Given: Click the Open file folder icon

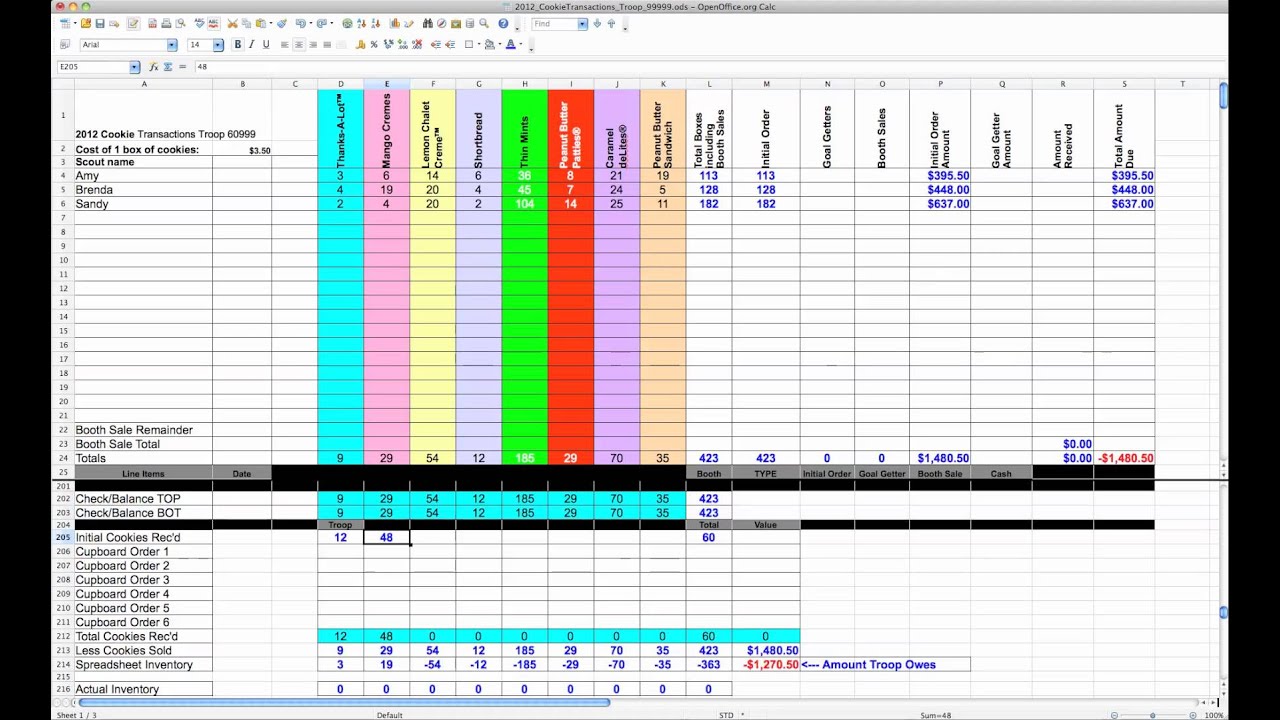Looking at the screenshot, I should pos(87,23).
